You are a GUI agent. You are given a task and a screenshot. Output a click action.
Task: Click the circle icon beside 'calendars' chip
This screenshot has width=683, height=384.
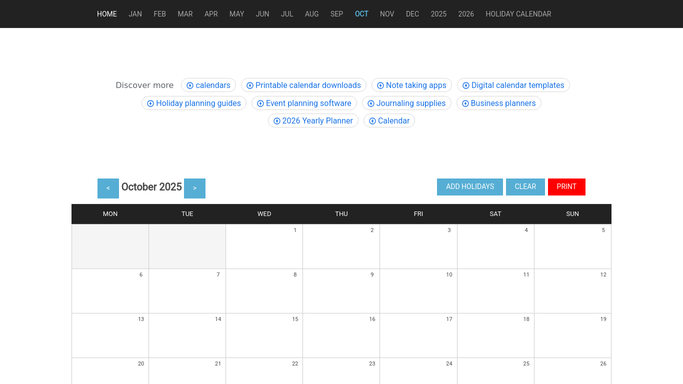click(190, 86)
